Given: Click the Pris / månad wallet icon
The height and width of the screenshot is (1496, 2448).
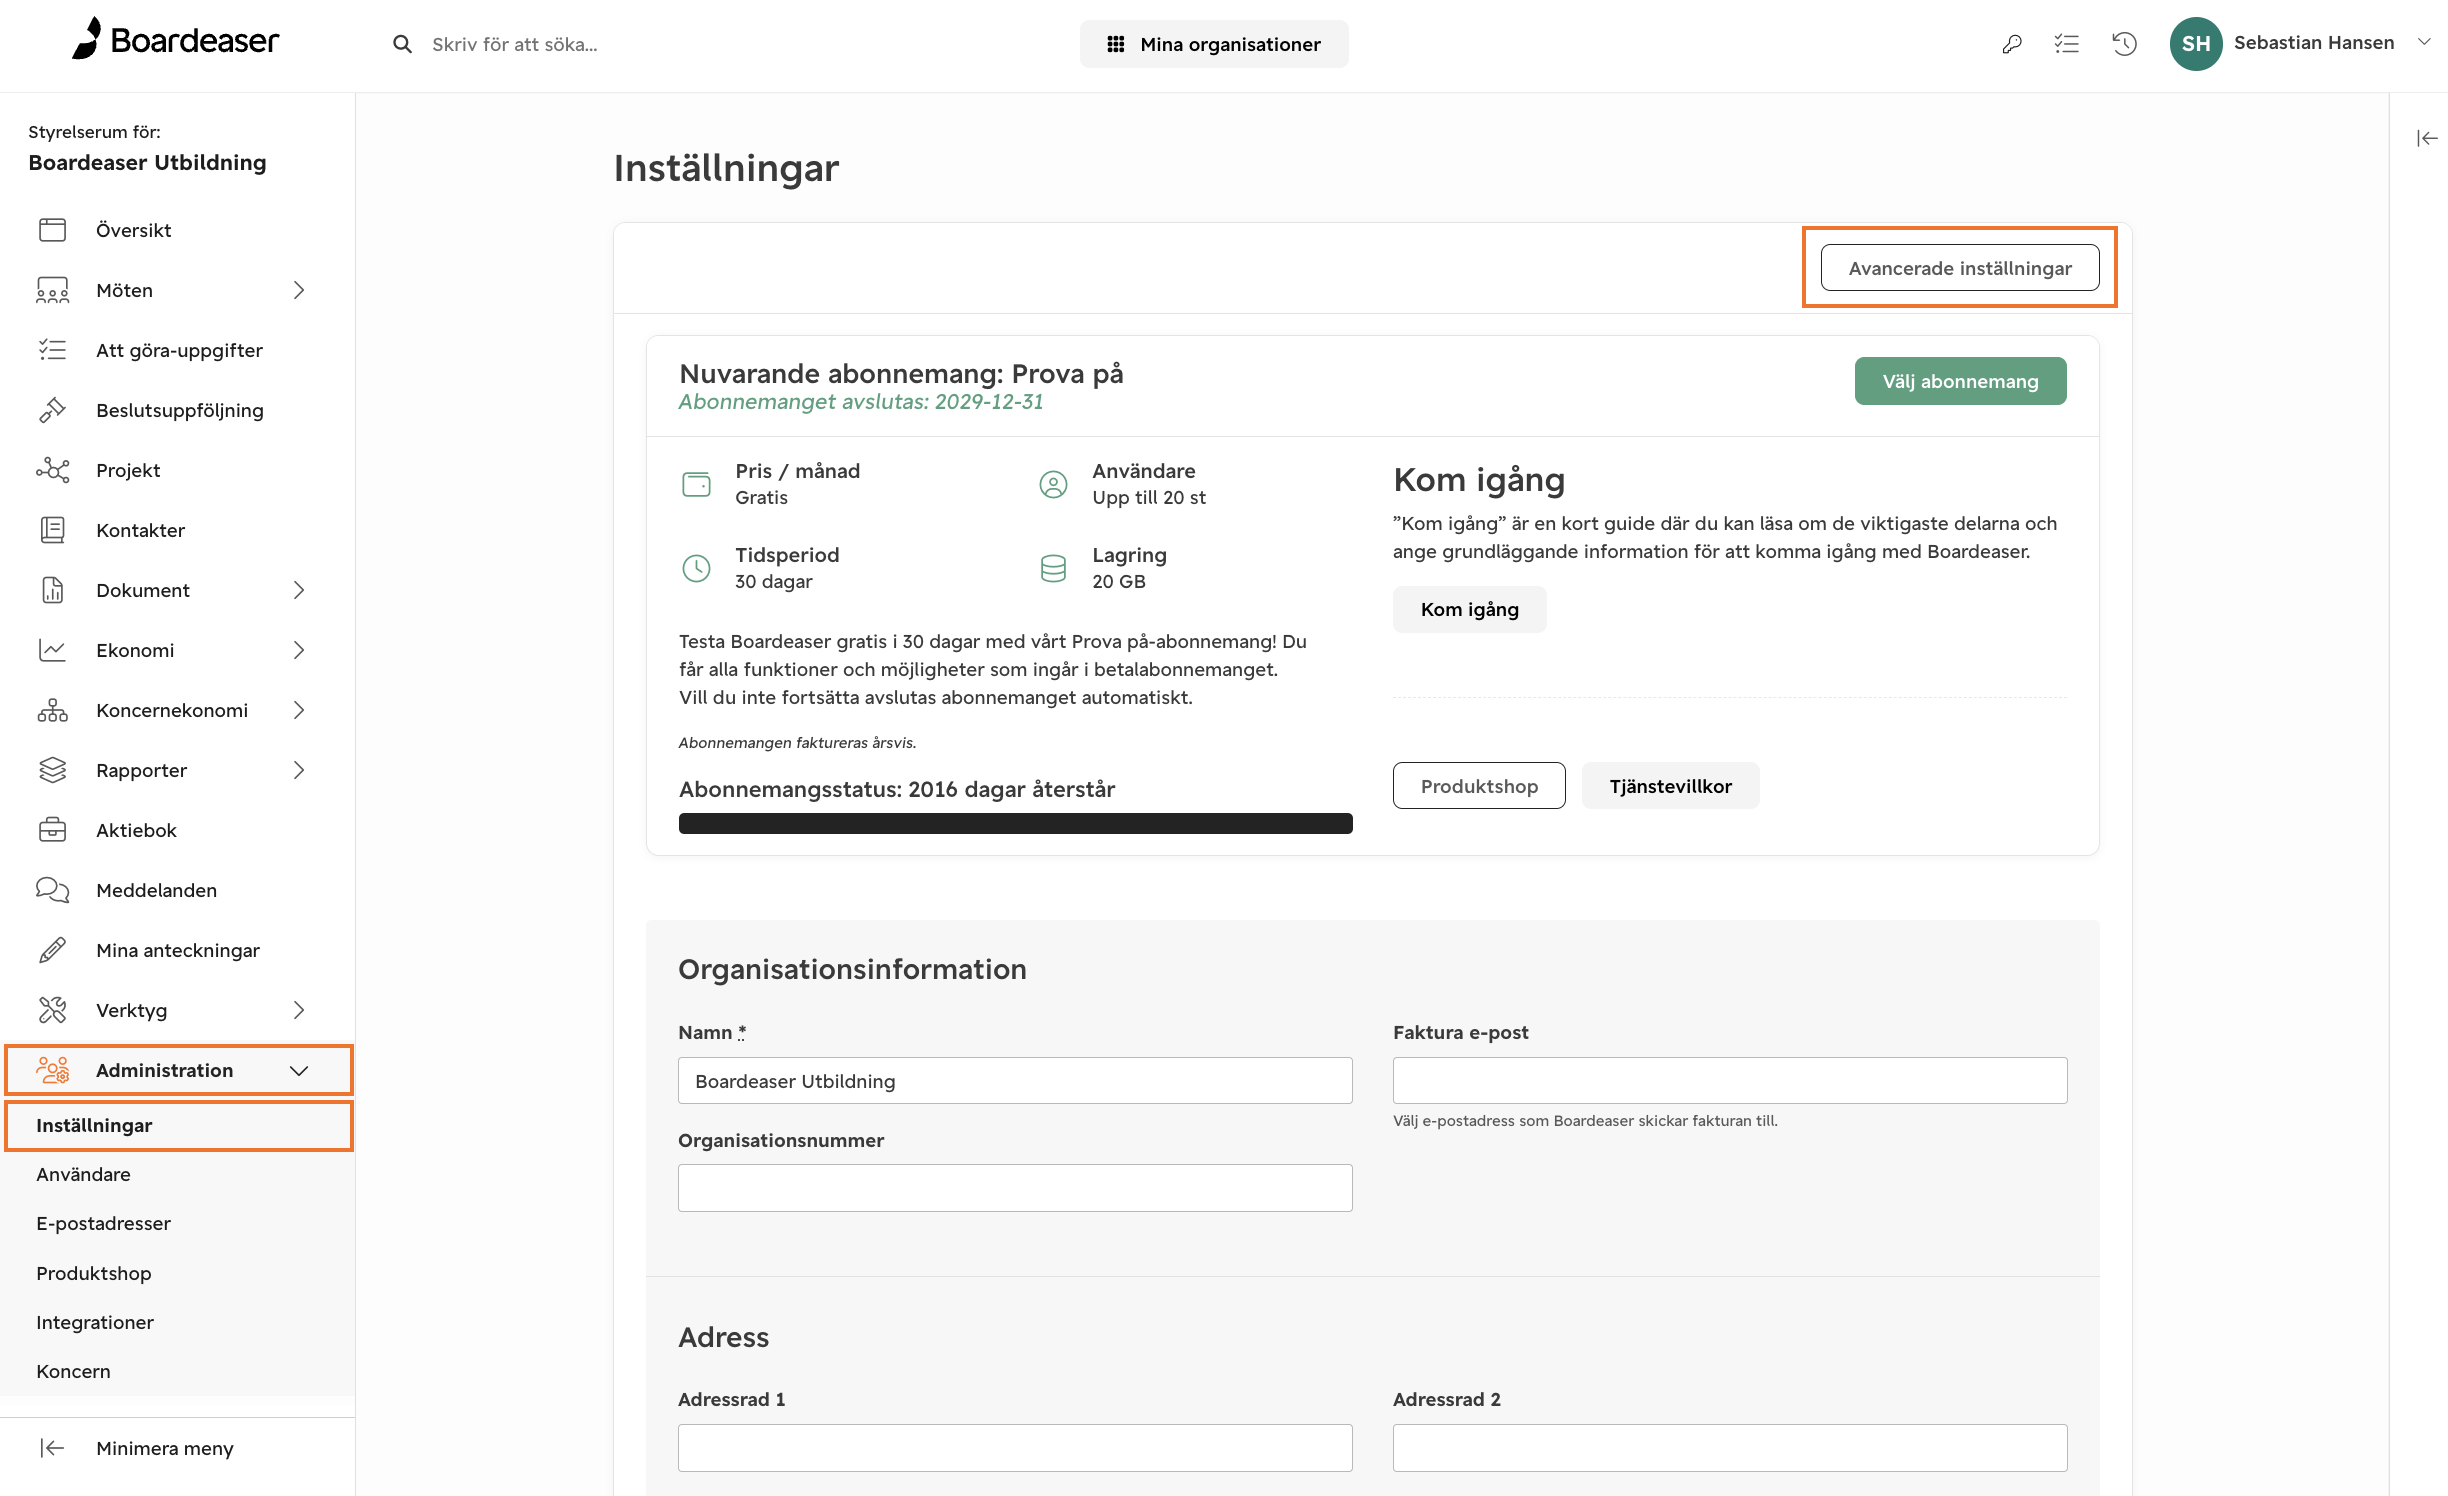Looking at the screenshot, I should (x=696, y=484).
